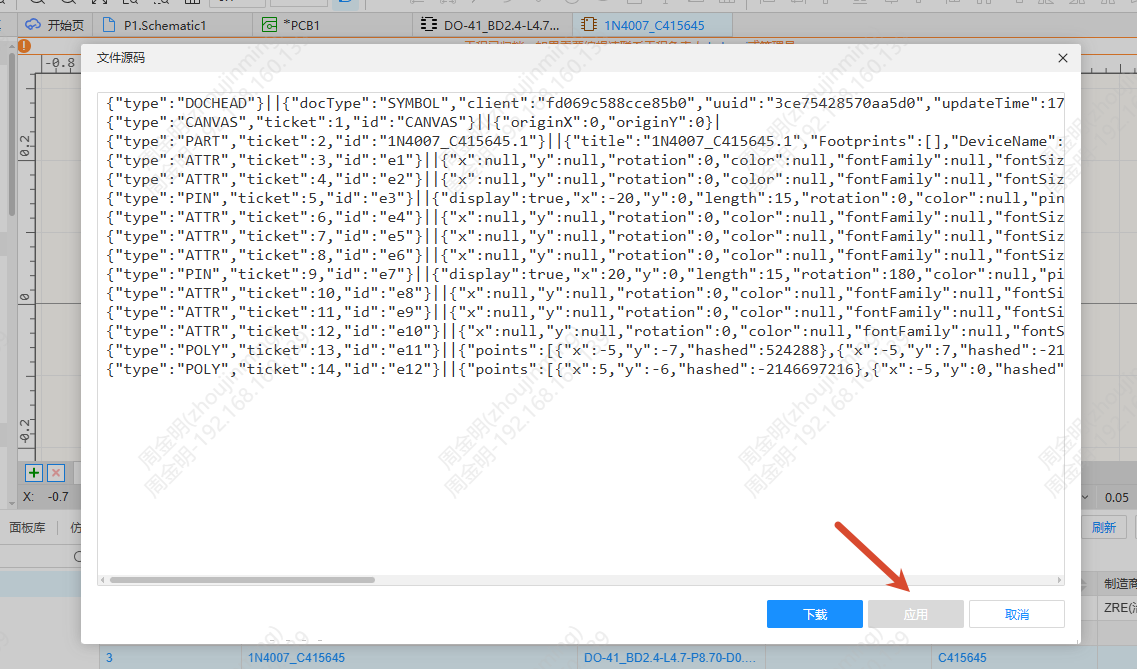Click the greyed 应用 button

coord(916,614)
